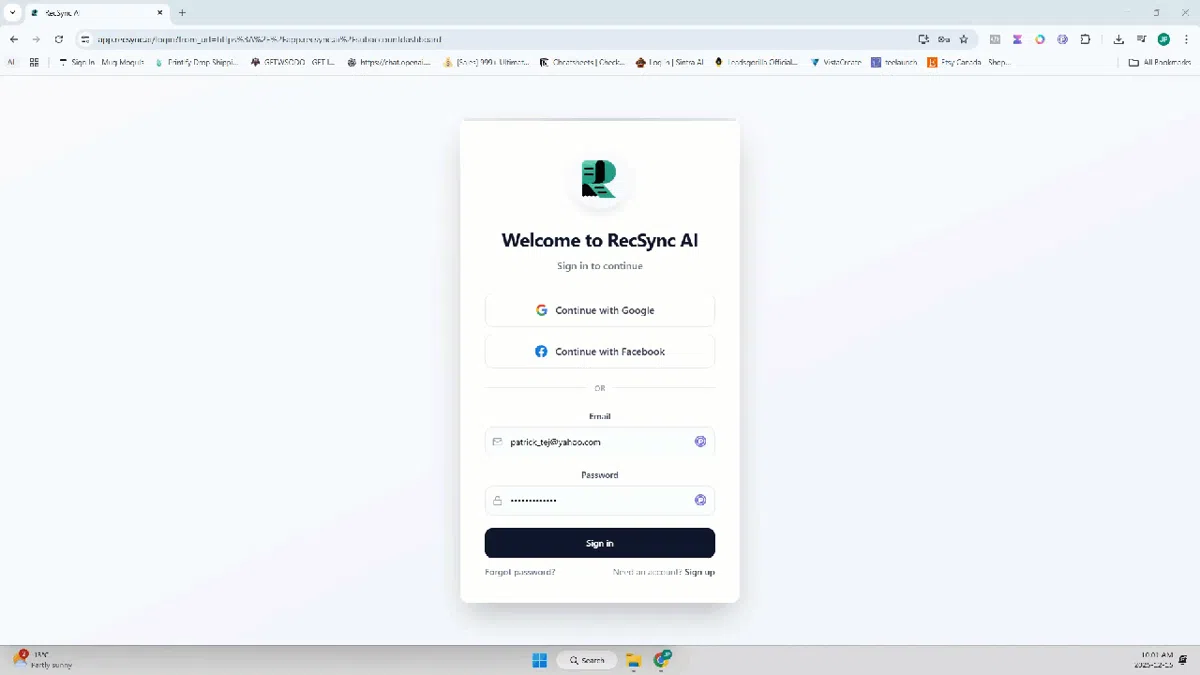The image size is (1200, 675).
Task: Close the RecSync AI tab
Action: (x=159, y=13)
